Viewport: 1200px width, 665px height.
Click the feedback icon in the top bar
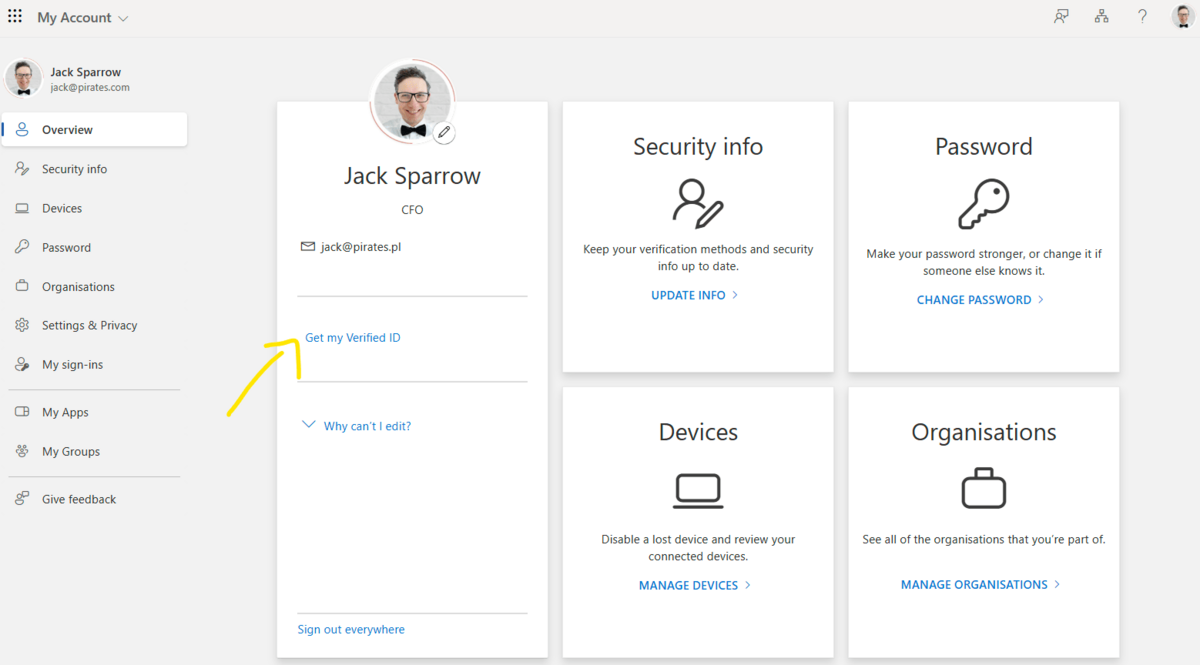(x=1061, y=16)
